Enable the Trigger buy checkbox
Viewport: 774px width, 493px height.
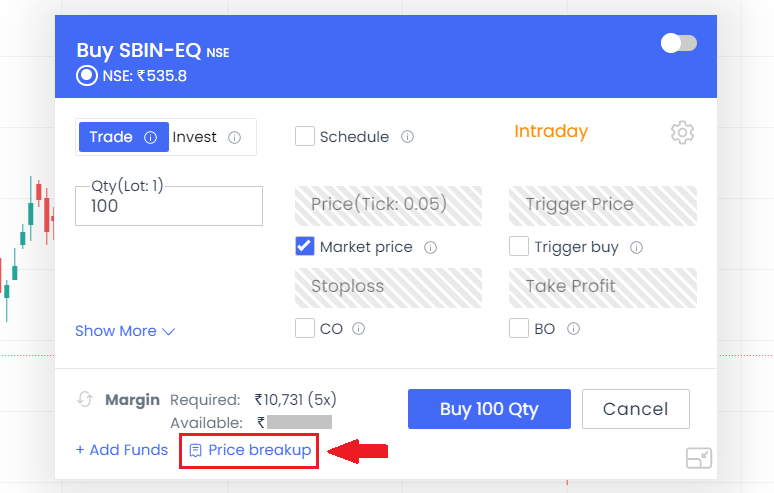519,246
